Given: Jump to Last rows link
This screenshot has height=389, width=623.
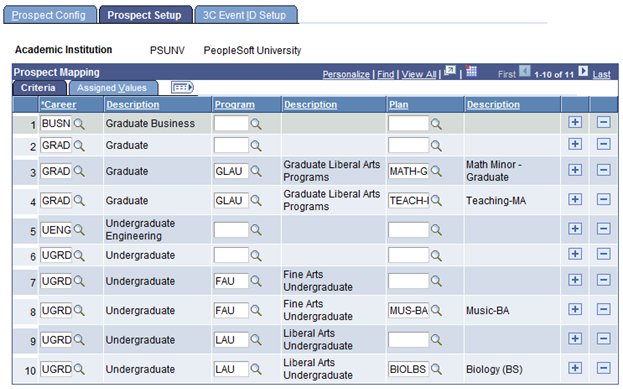Looking at the screenshot, I should pos(602,74).
